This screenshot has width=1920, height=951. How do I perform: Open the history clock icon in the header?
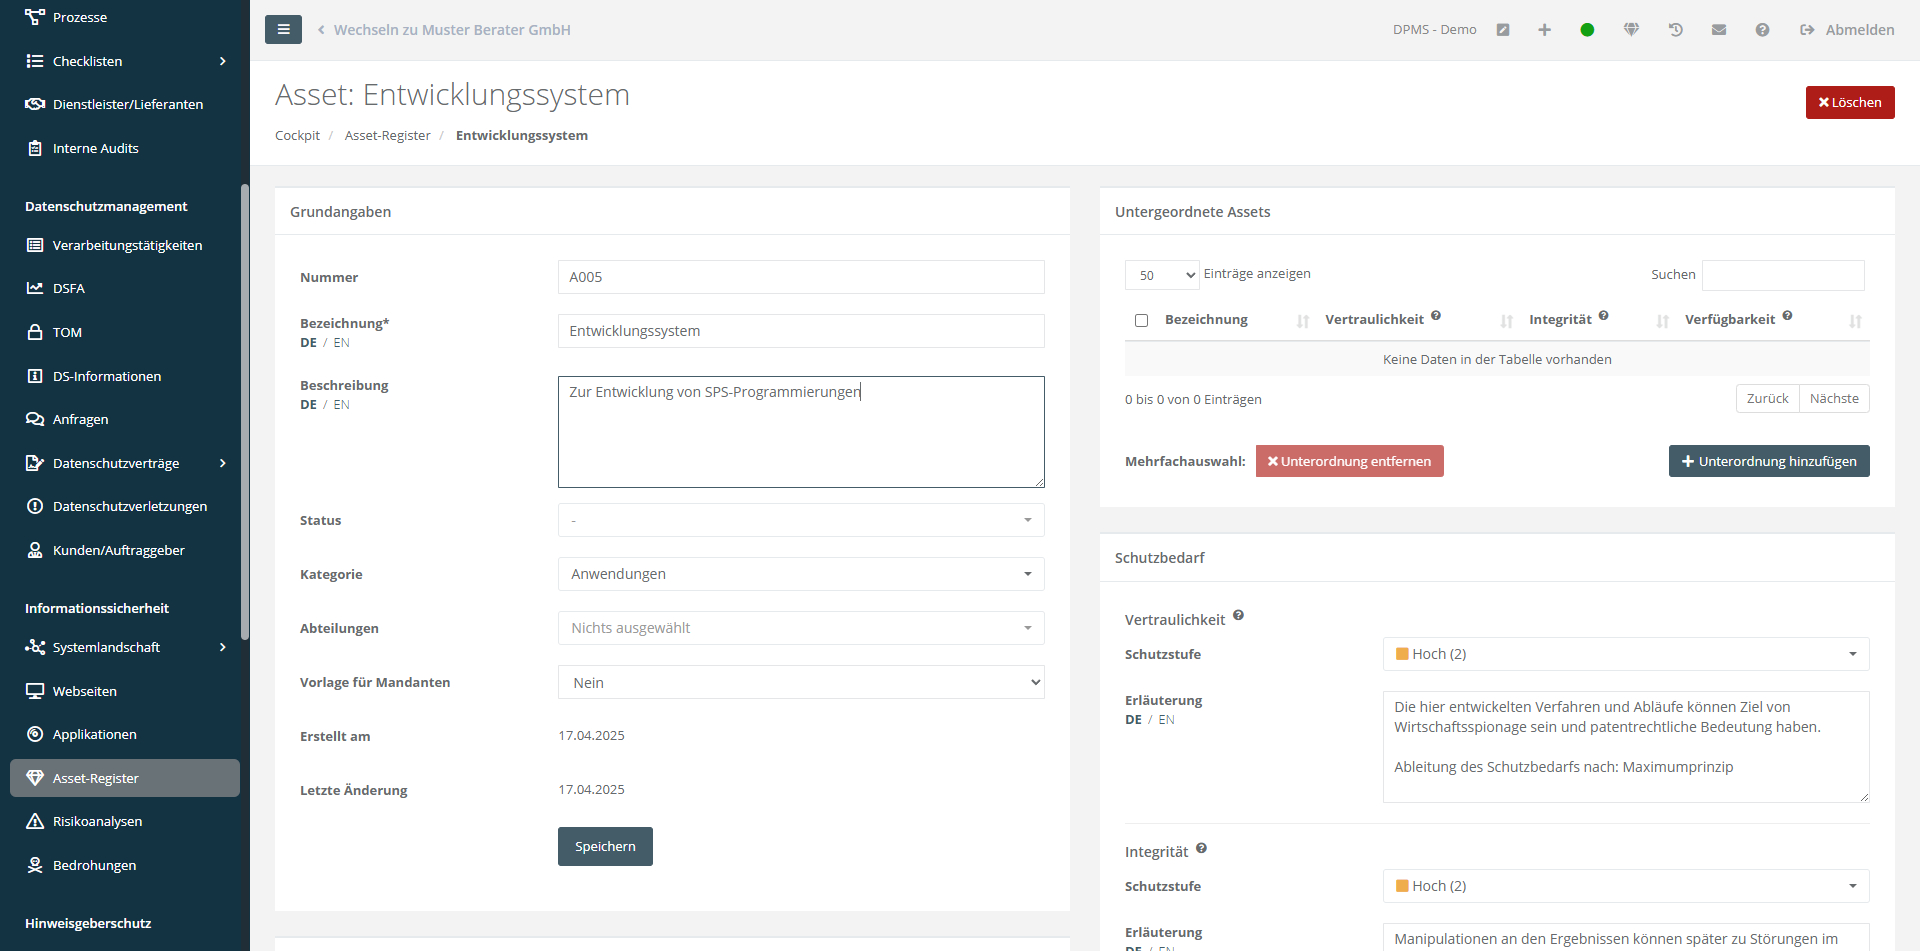1676,30
